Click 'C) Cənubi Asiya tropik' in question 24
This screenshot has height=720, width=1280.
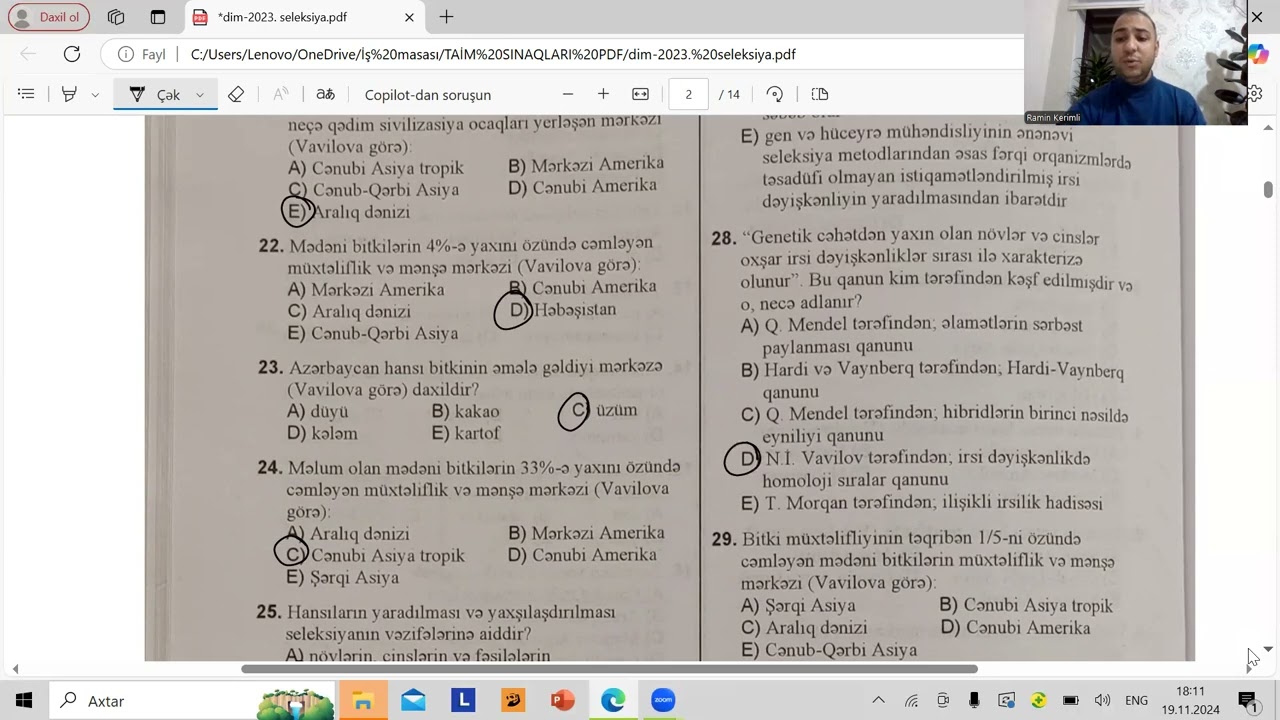click(x=375, y=555)
